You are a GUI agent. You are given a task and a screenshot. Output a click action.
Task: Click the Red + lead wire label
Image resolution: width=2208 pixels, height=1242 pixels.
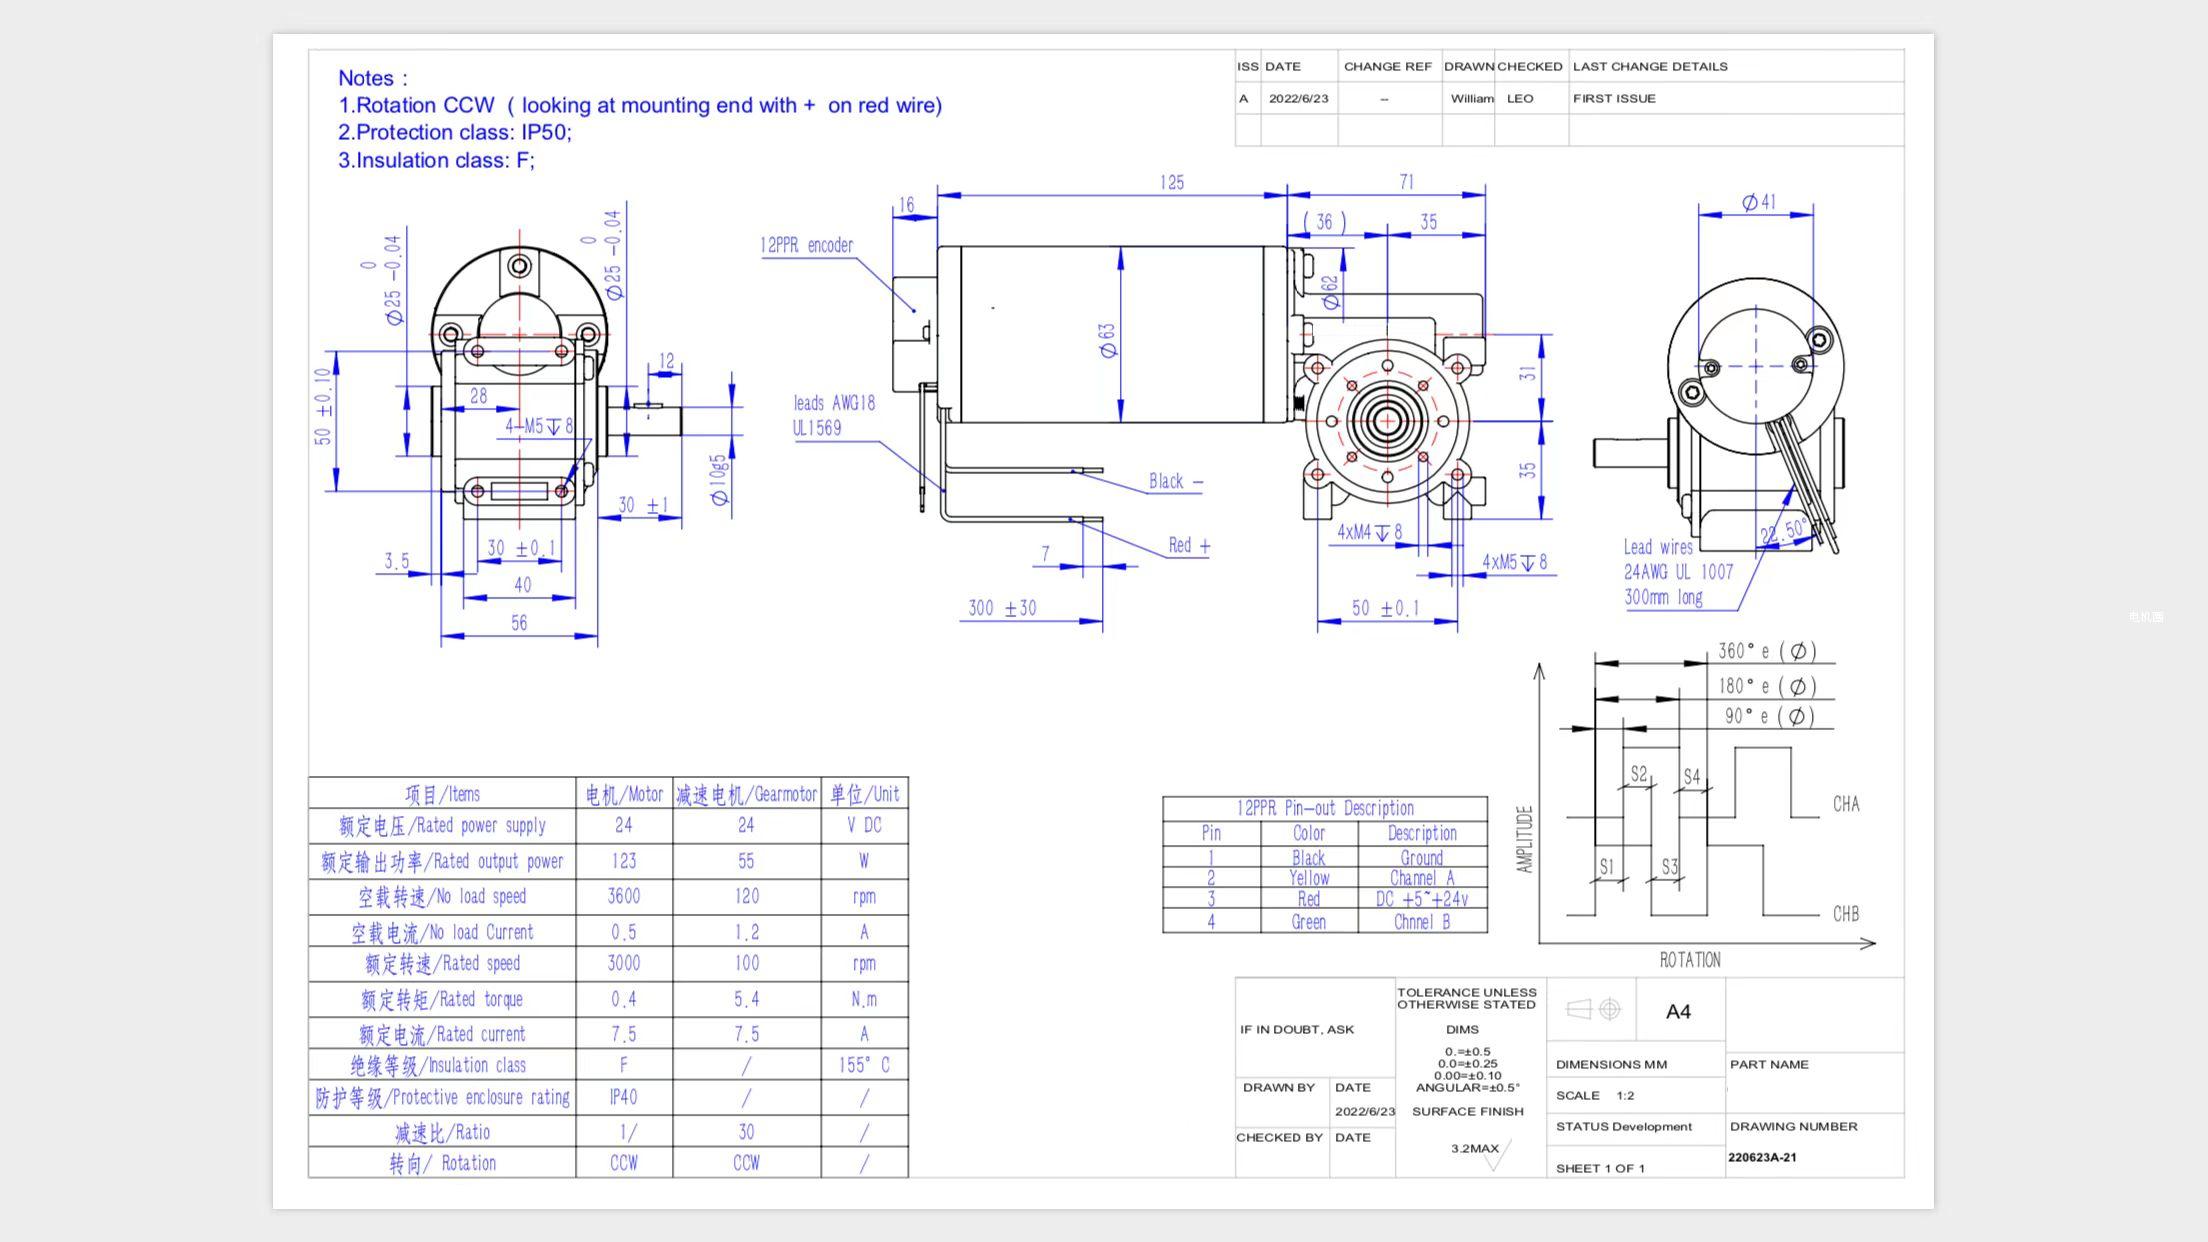(1188, 546)
